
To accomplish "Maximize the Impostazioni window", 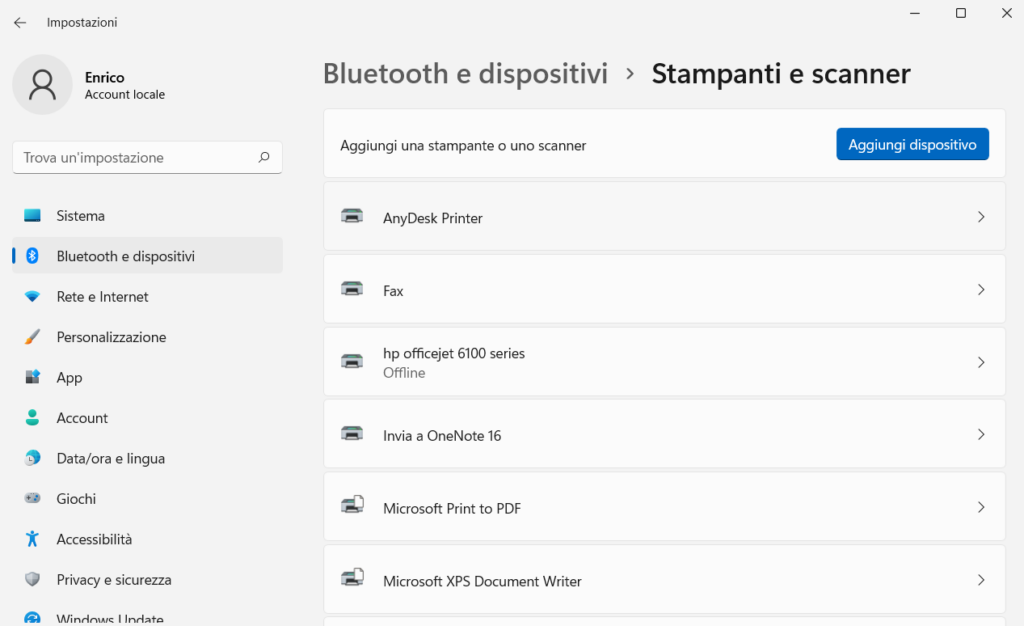I will click(961, 13).
